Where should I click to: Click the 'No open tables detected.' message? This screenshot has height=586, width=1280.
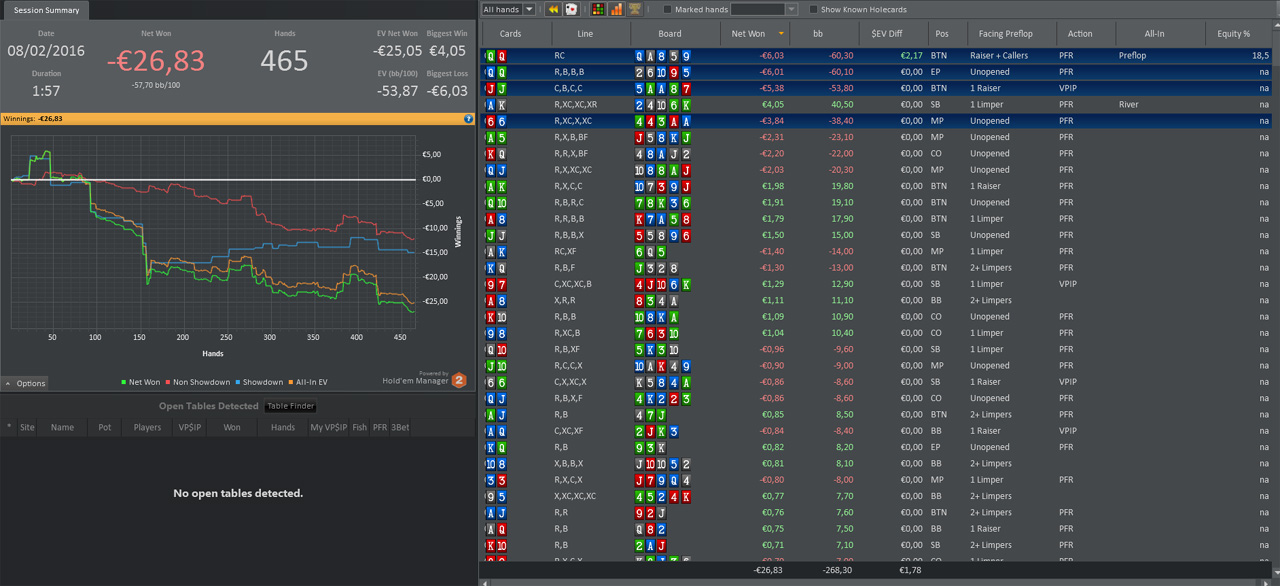coord(238,493)
